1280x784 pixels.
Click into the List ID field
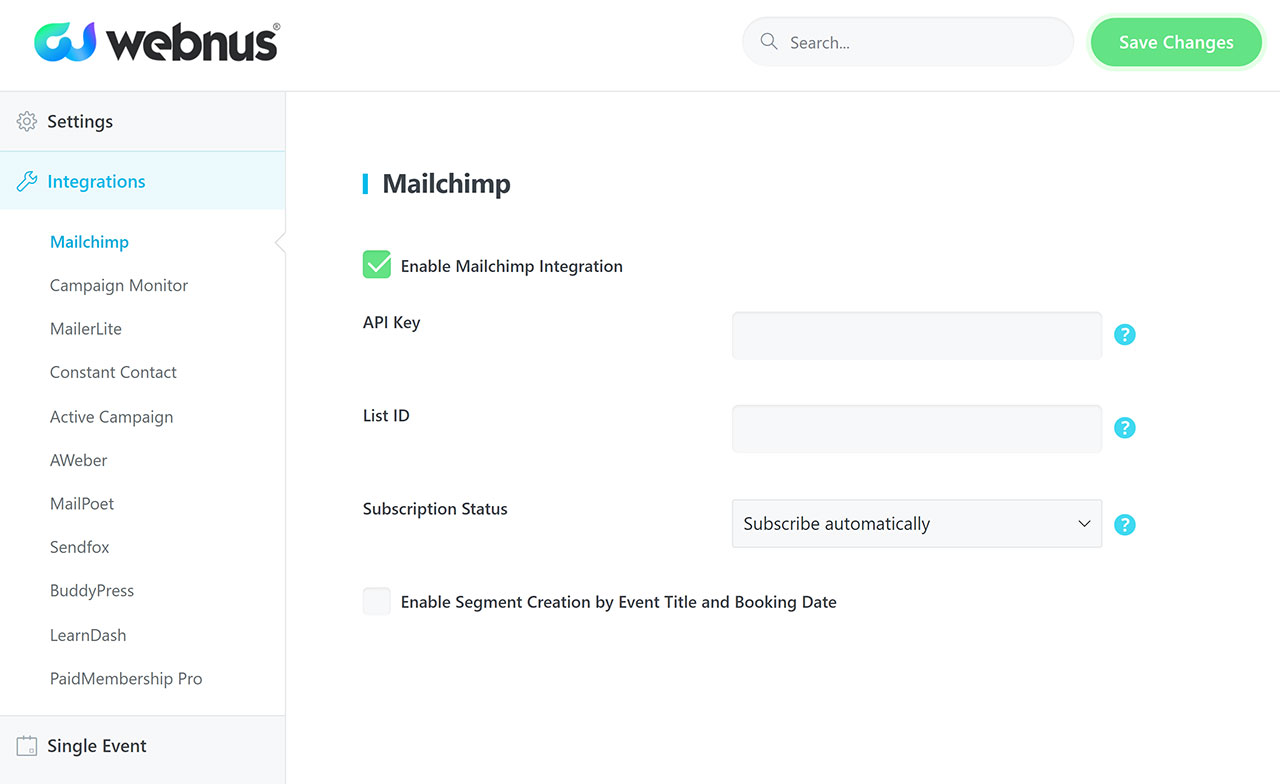point(917,428)
